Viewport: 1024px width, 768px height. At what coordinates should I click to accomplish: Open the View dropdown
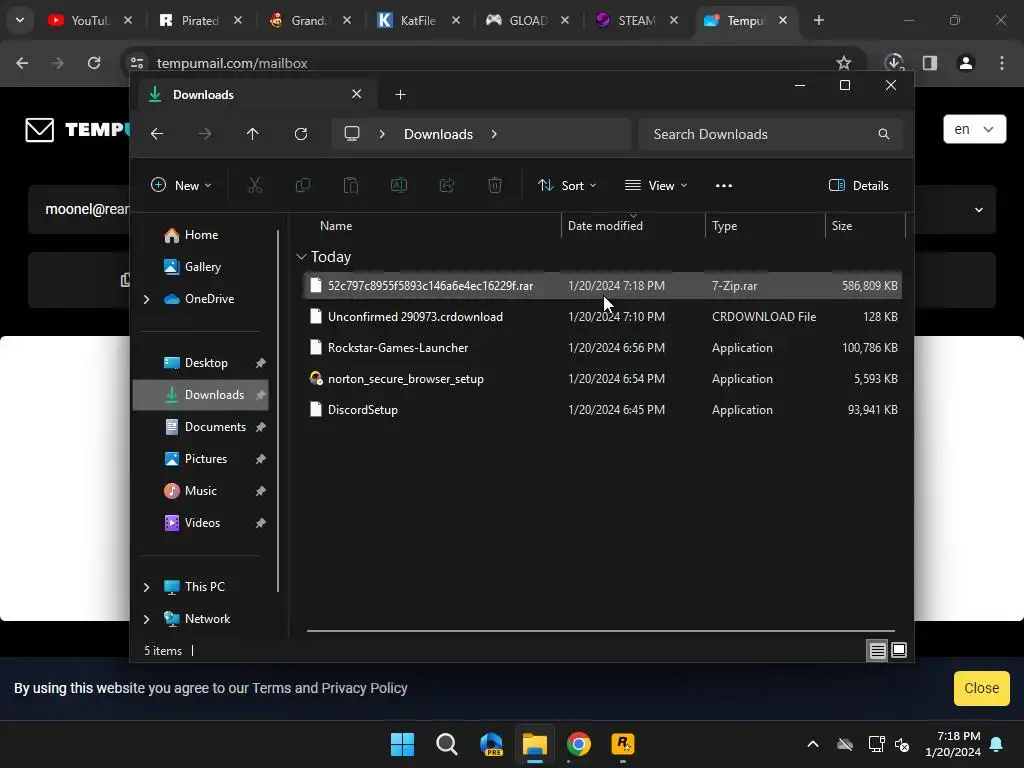[x=656, y=185]
